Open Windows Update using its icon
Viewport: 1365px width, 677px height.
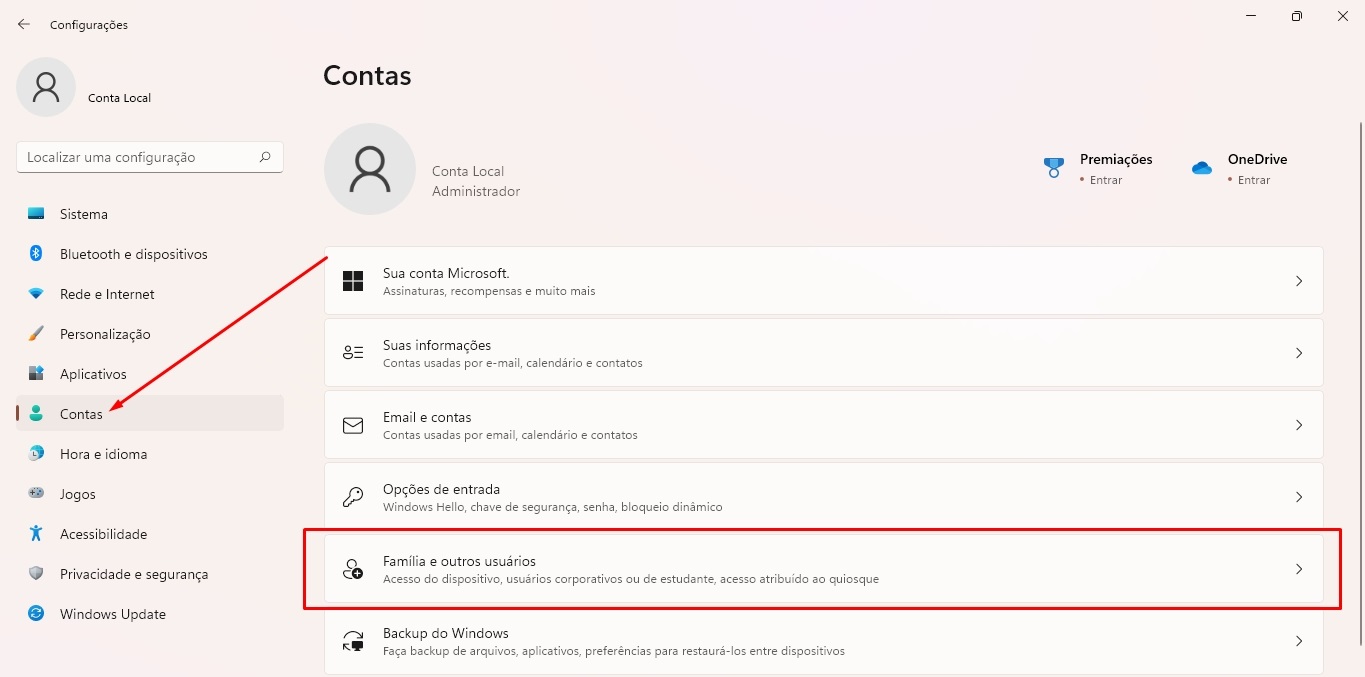coord(34,613)
